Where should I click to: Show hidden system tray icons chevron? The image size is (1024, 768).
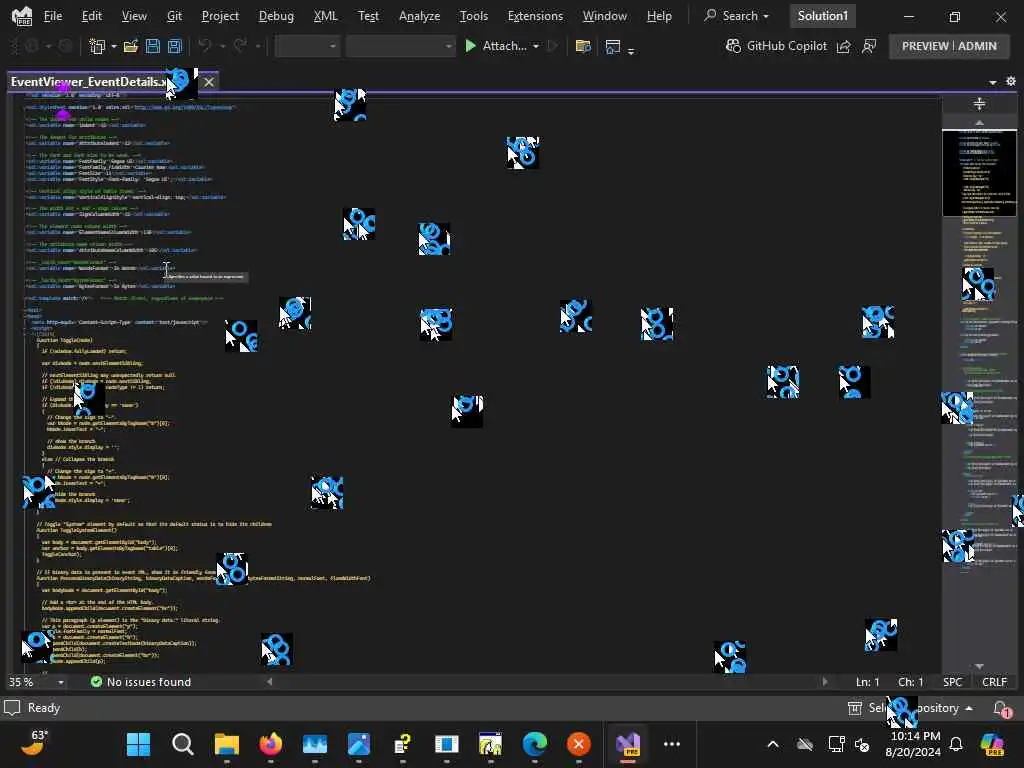point(773,744)
